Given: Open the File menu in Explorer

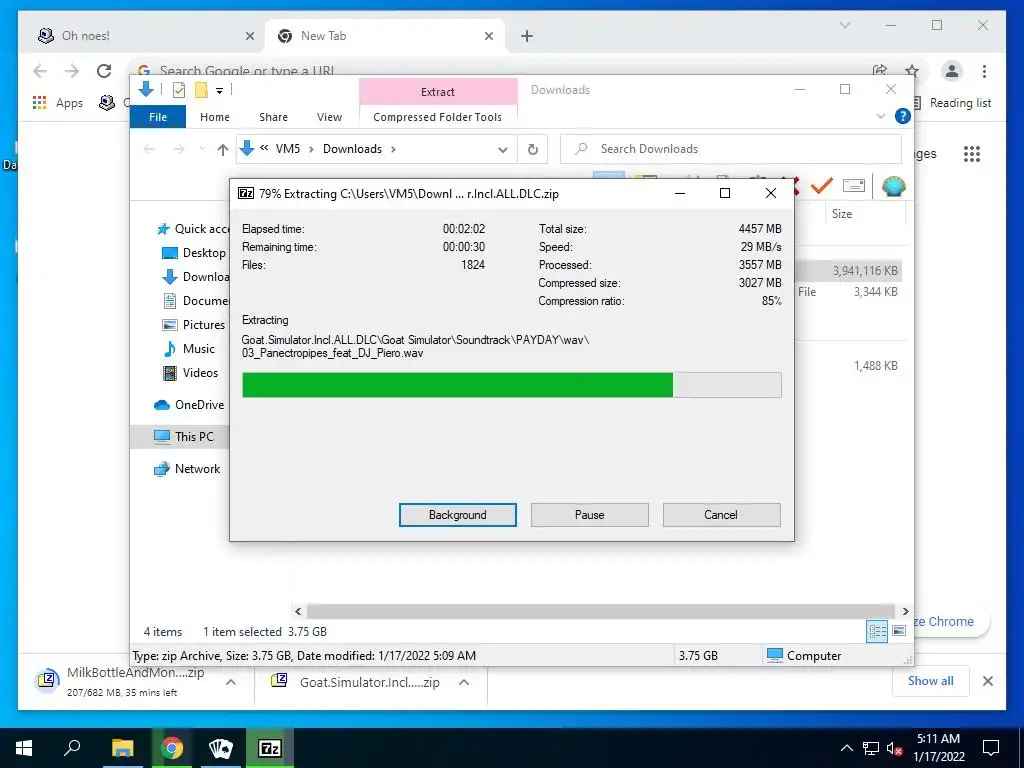Looking at the screenshot, I should 157,117.
